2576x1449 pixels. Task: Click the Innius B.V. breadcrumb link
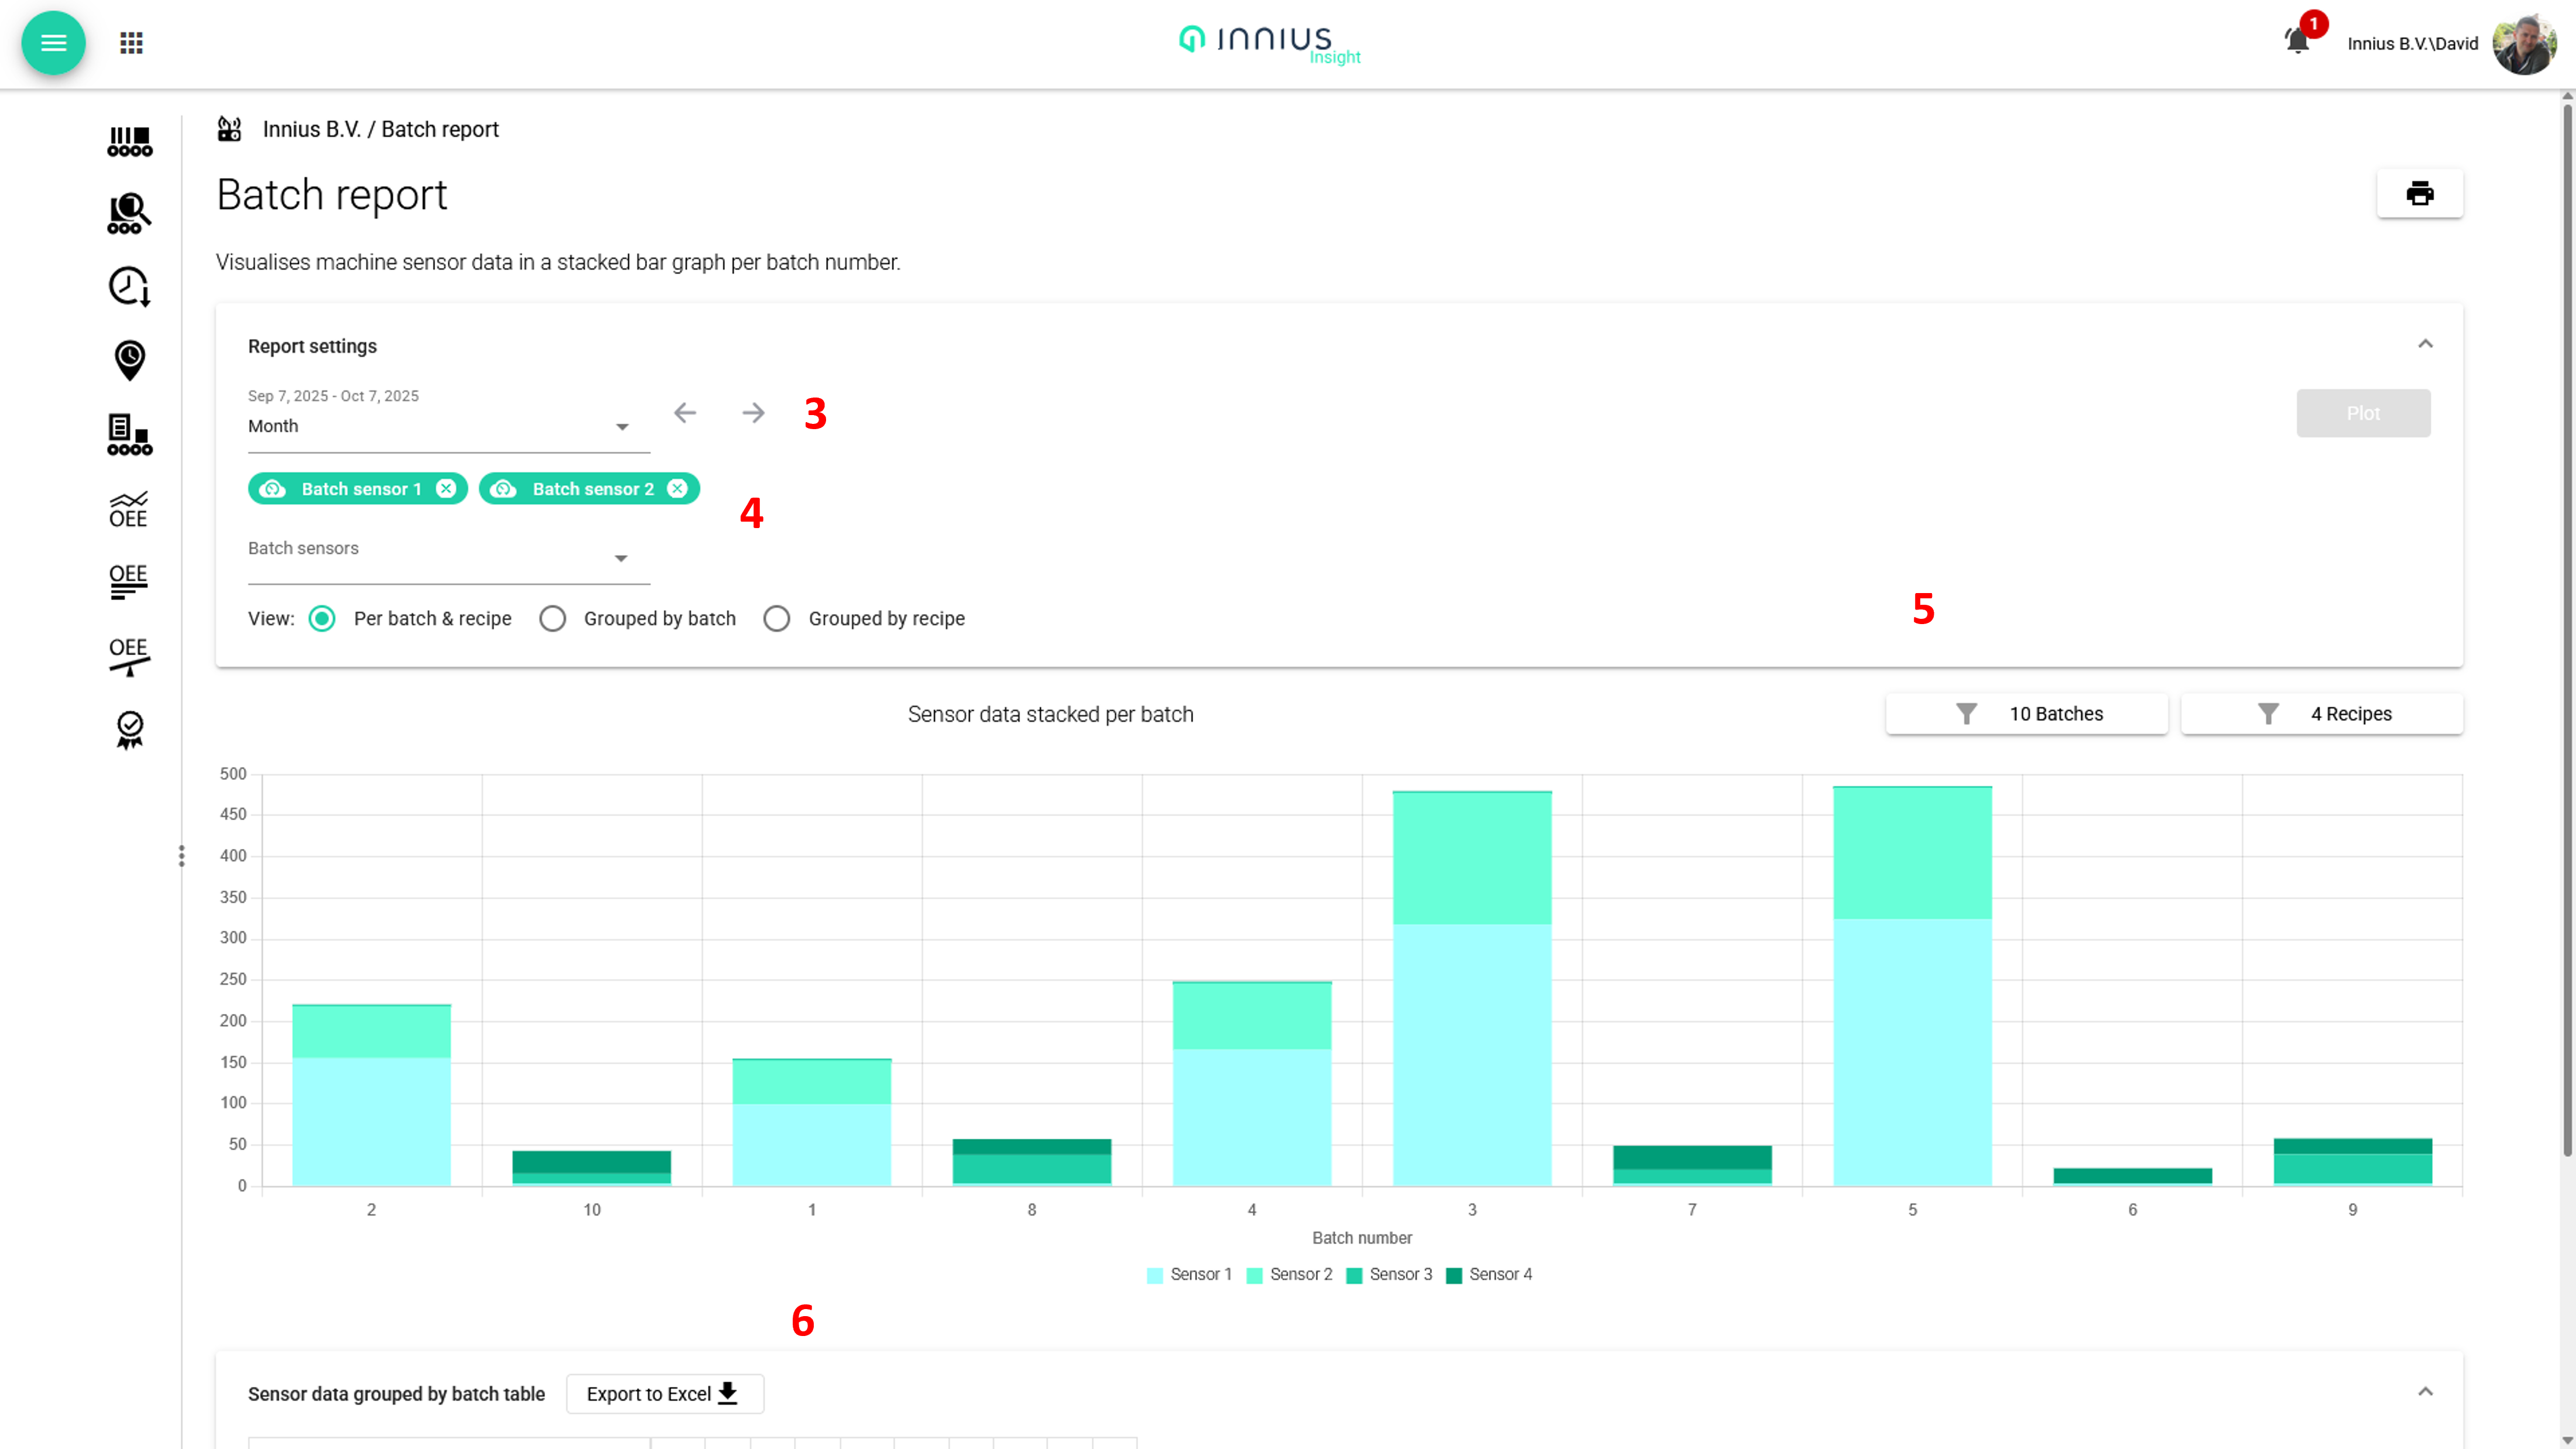point(311,129)
